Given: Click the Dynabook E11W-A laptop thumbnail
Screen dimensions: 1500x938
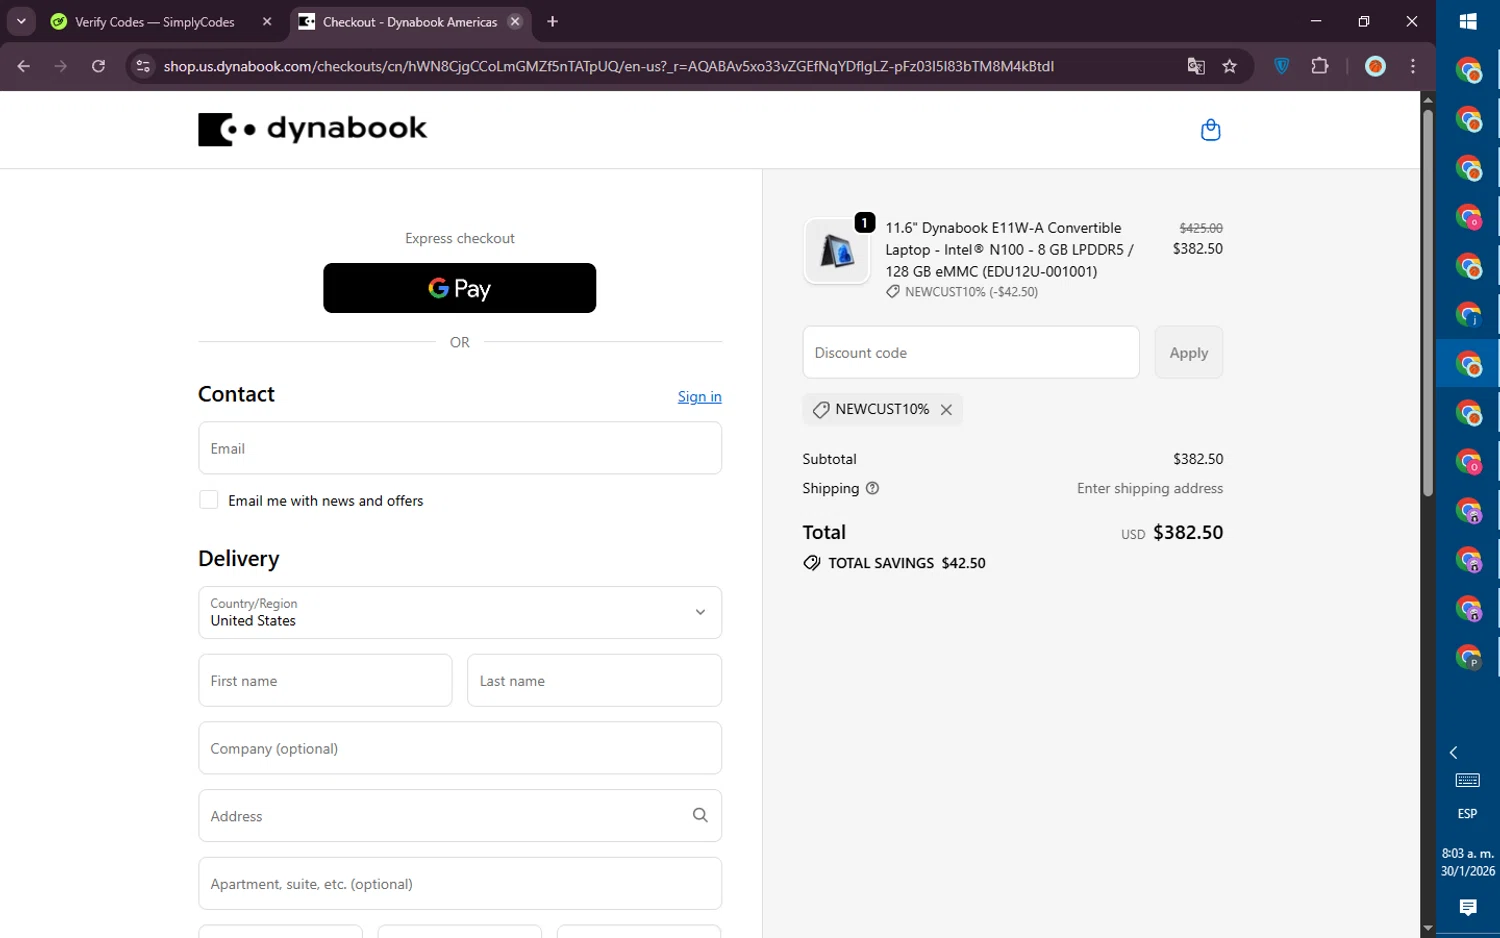Looking at the screenshot, I should pyautogui.click(x=837, y=251).
